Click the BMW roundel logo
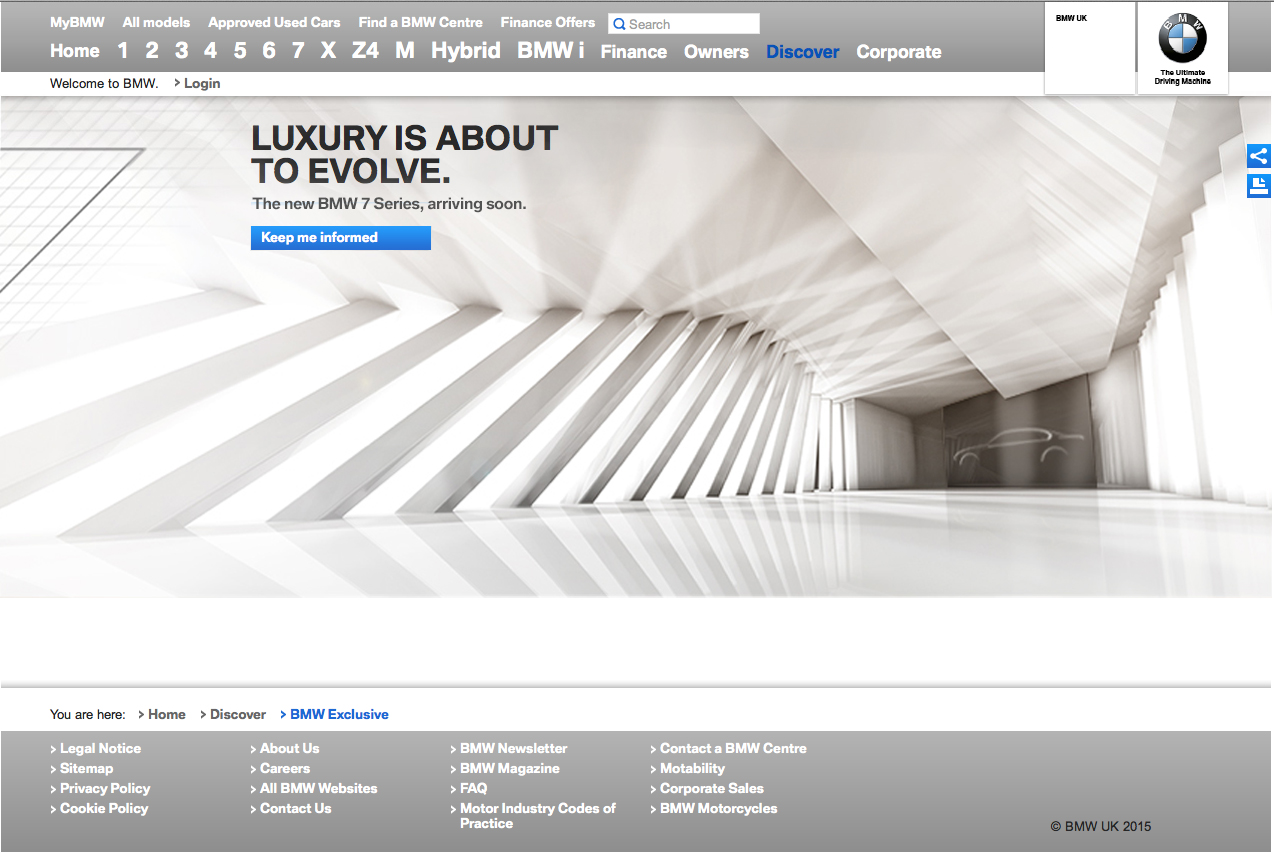This screenshot has height=854, width=1274. 1183,40
